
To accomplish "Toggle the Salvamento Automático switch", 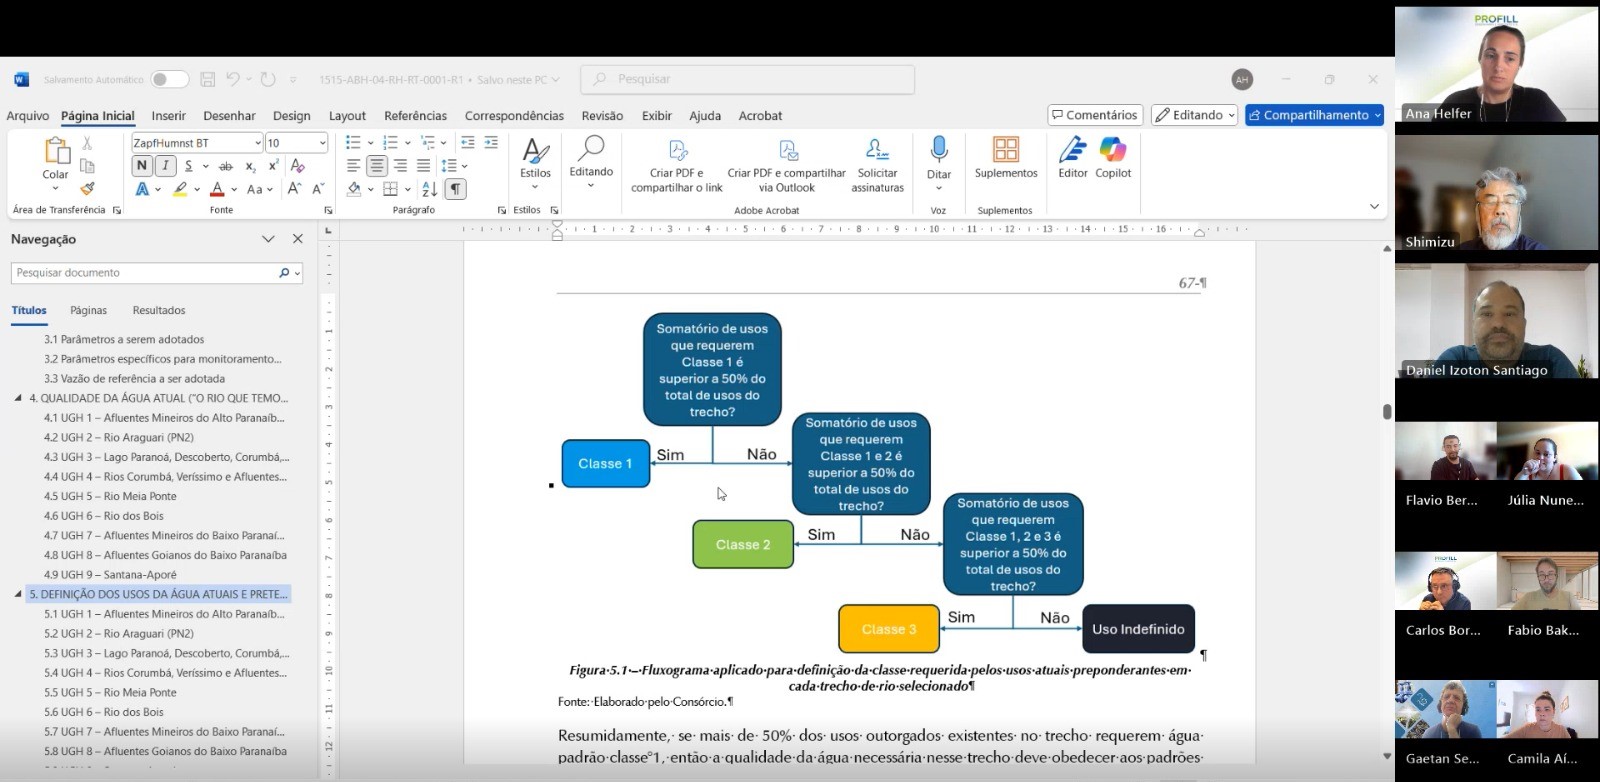I will 169,80.
